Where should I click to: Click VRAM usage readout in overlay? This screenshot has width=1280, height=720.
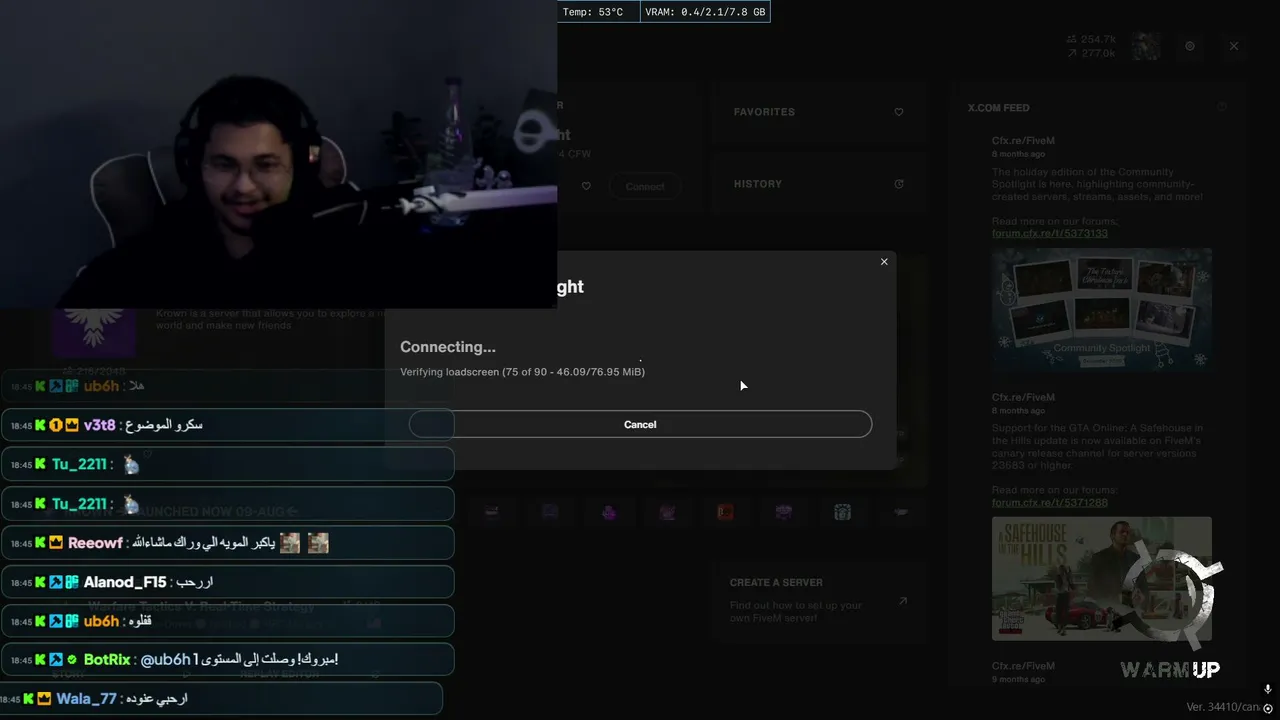[x=705, y=12]
